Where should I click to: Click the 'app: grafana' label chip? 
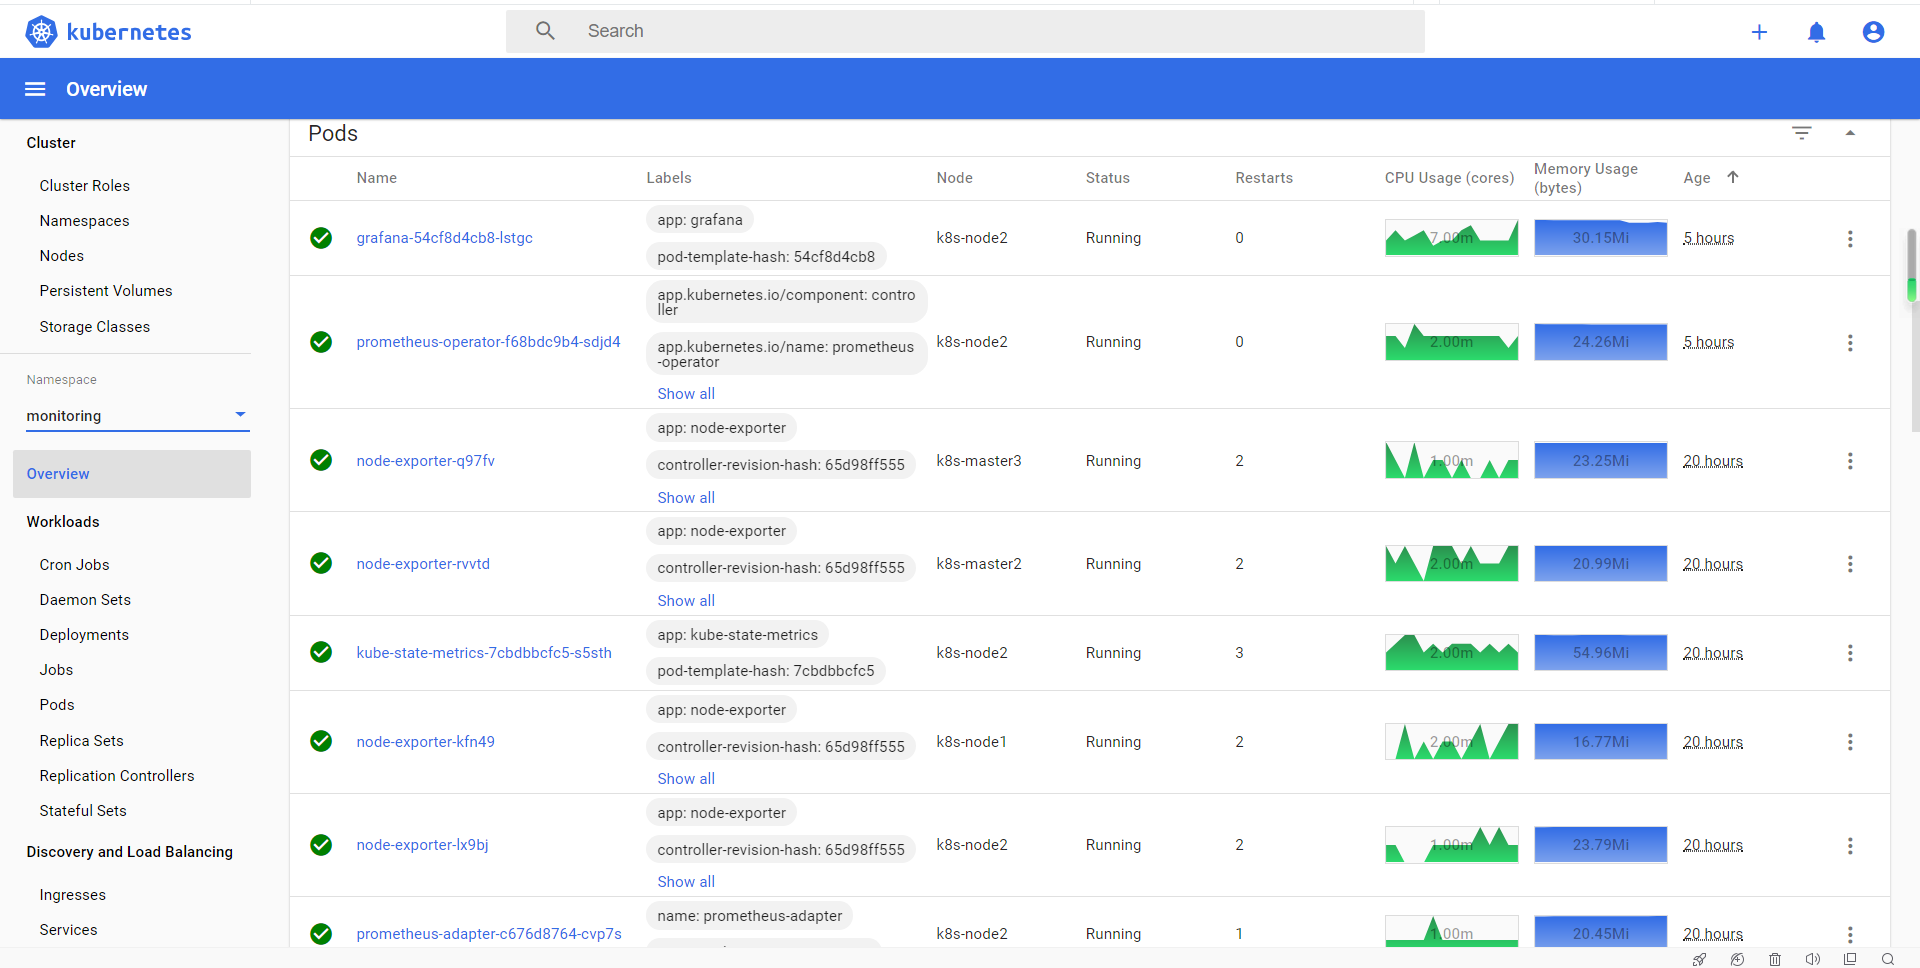(x=700, y=220)
